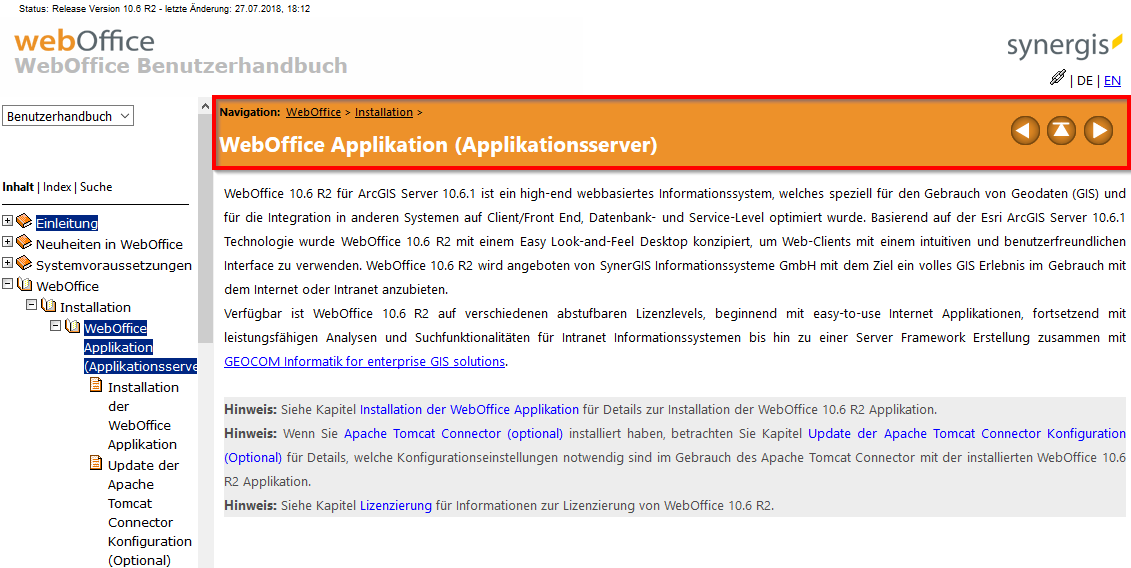Click the synergis logo

[x=1064, y=45]
